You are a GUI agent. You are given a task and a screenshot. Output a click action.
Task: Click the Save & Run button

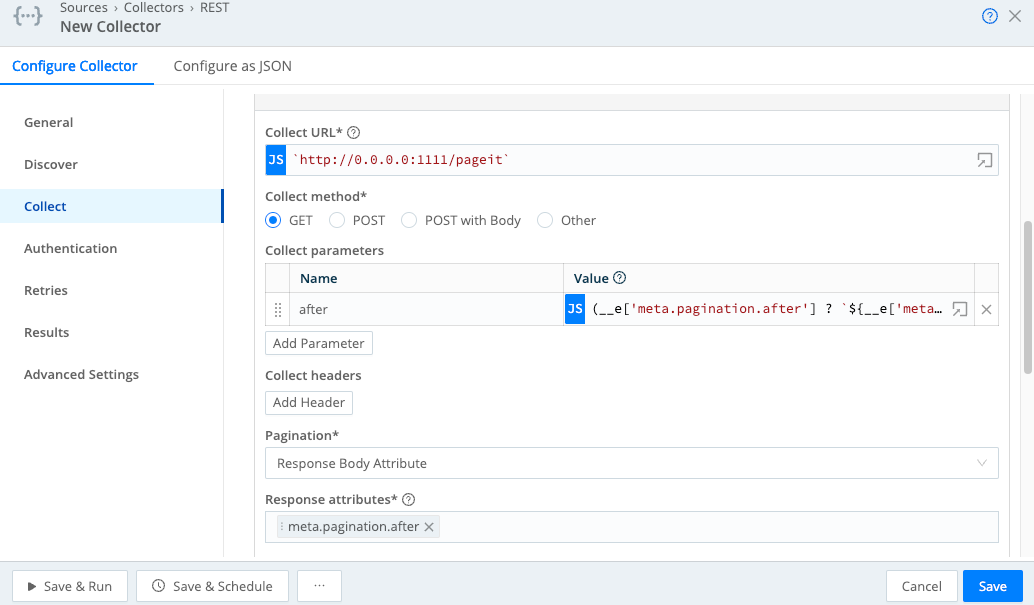pos(69,586)
